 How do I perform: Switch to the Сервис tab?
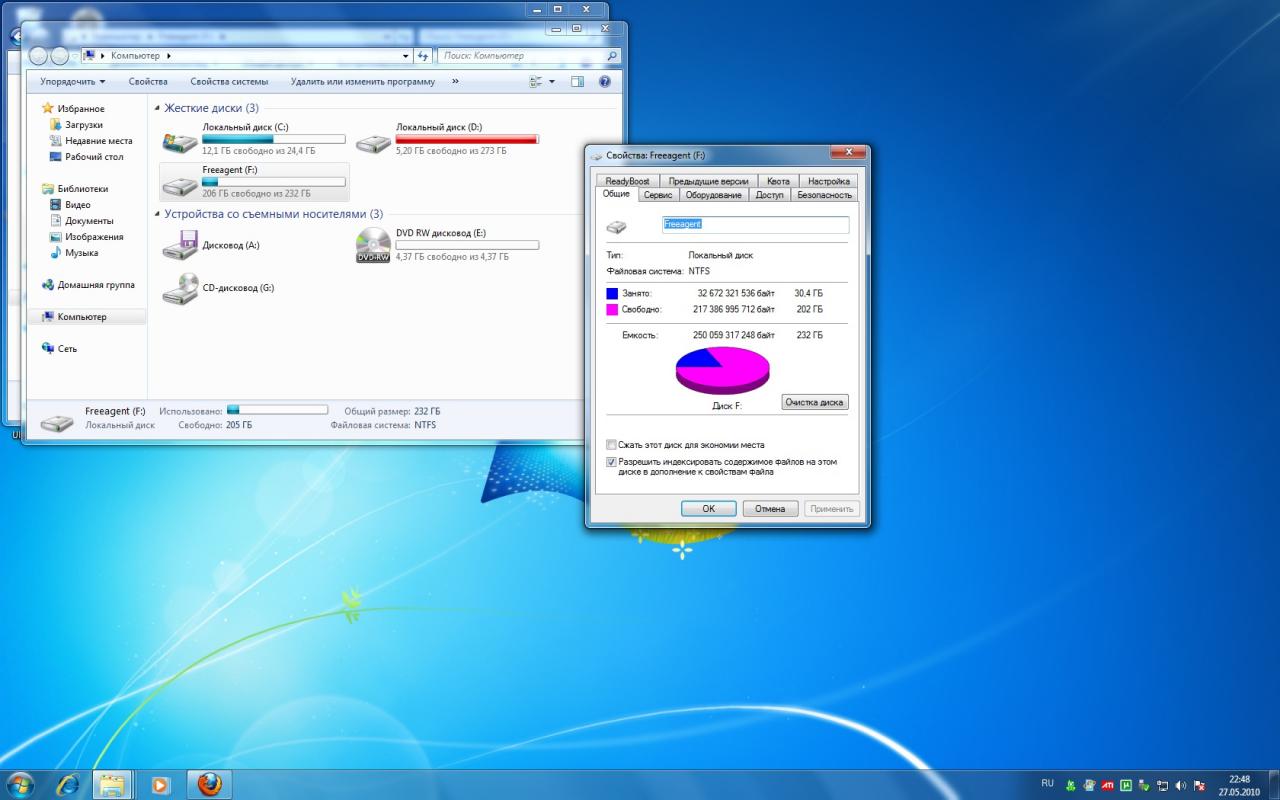[658, 195]
